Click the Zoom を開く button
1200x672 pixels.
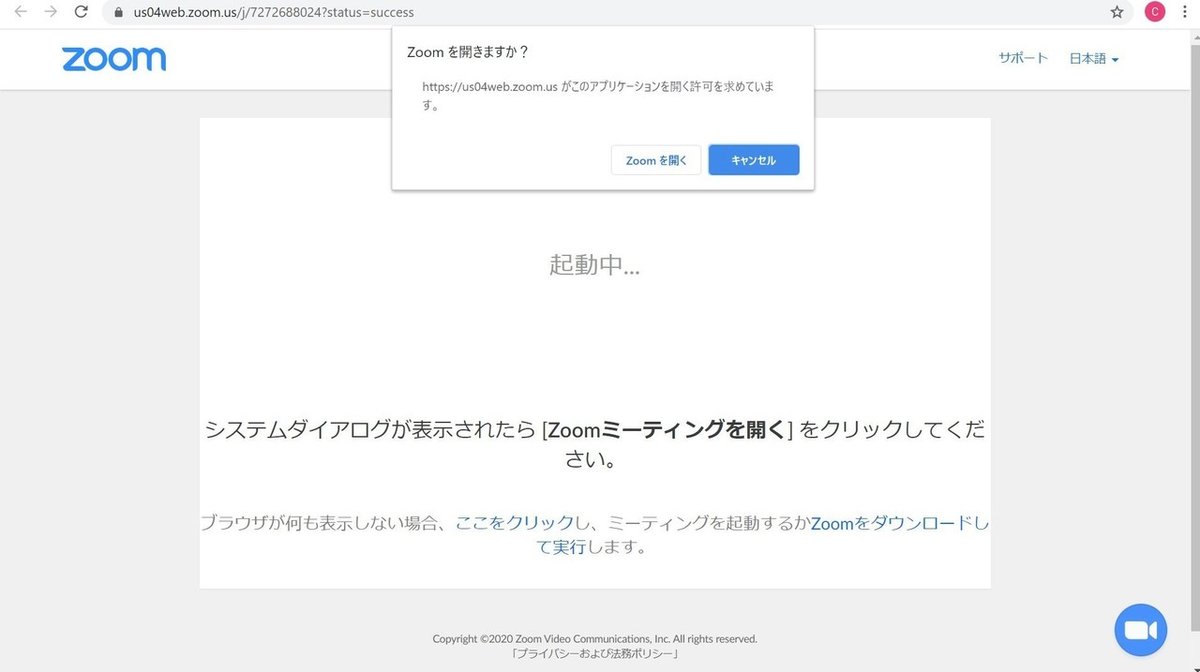[x=656, y=159]
